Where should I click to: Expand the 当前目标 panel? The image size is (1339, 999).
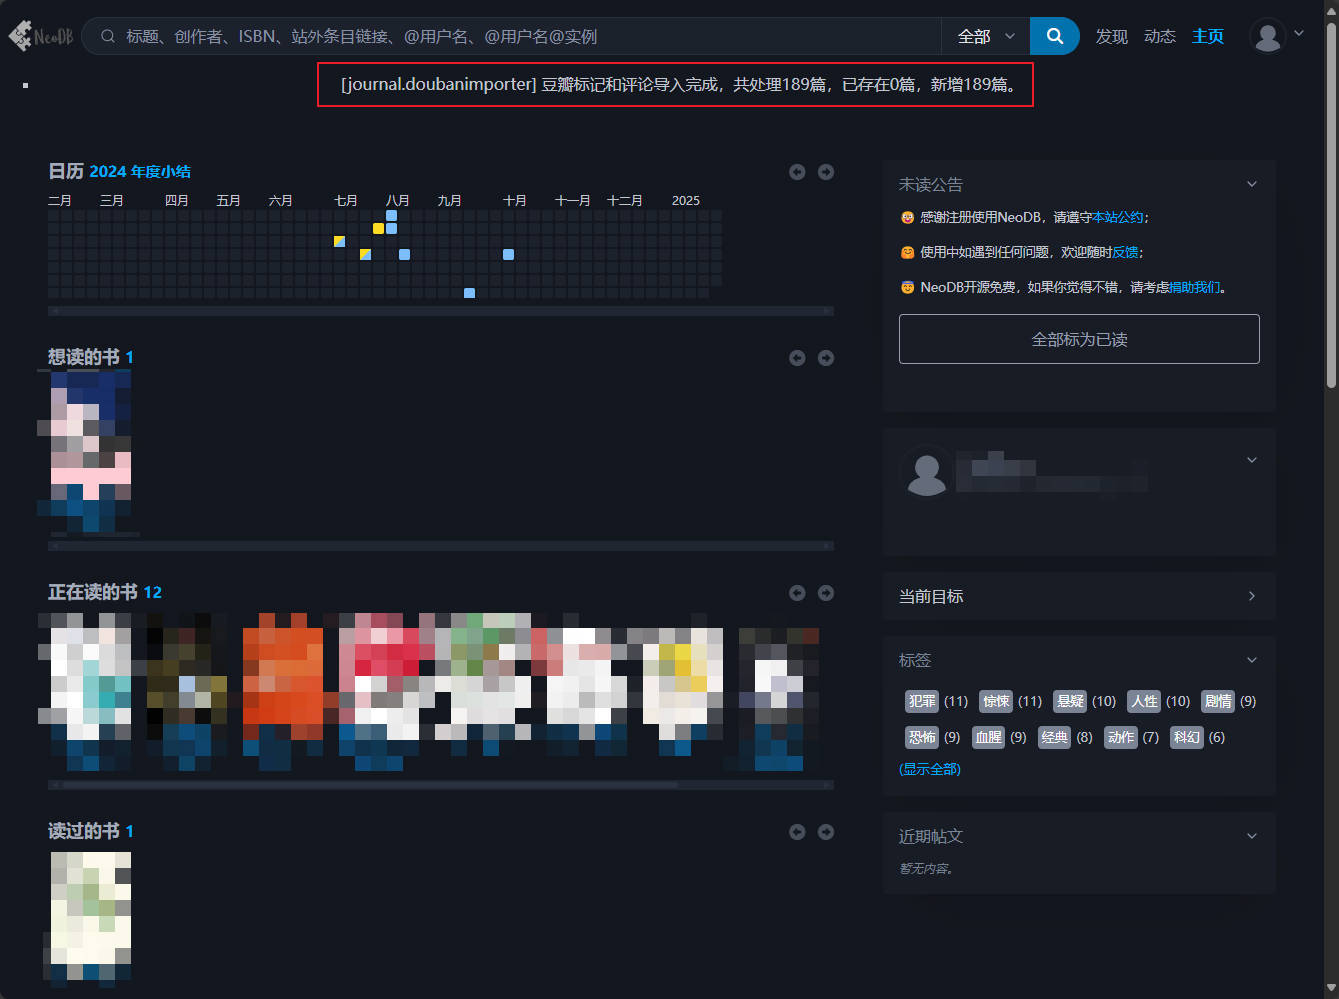coord(1251,596)
